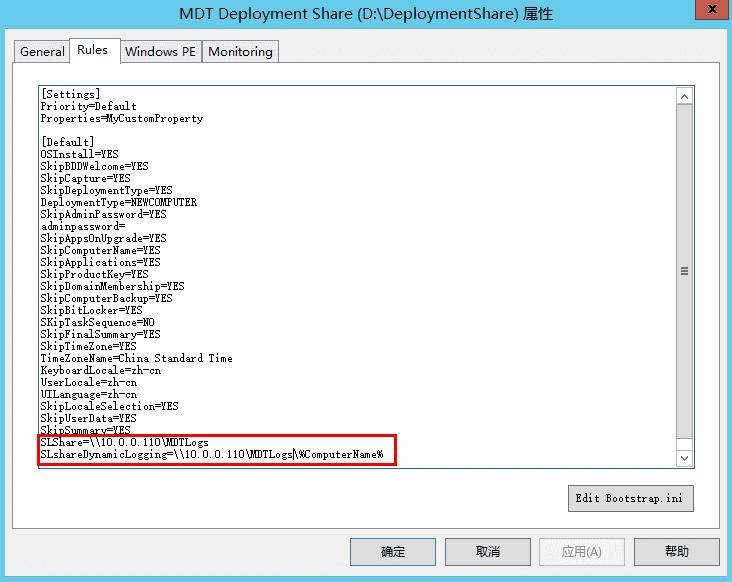This screenshot has width=732, height=582.
Task: Click the SkipTimeZone=YES line
Action: [x=89, y=346]
